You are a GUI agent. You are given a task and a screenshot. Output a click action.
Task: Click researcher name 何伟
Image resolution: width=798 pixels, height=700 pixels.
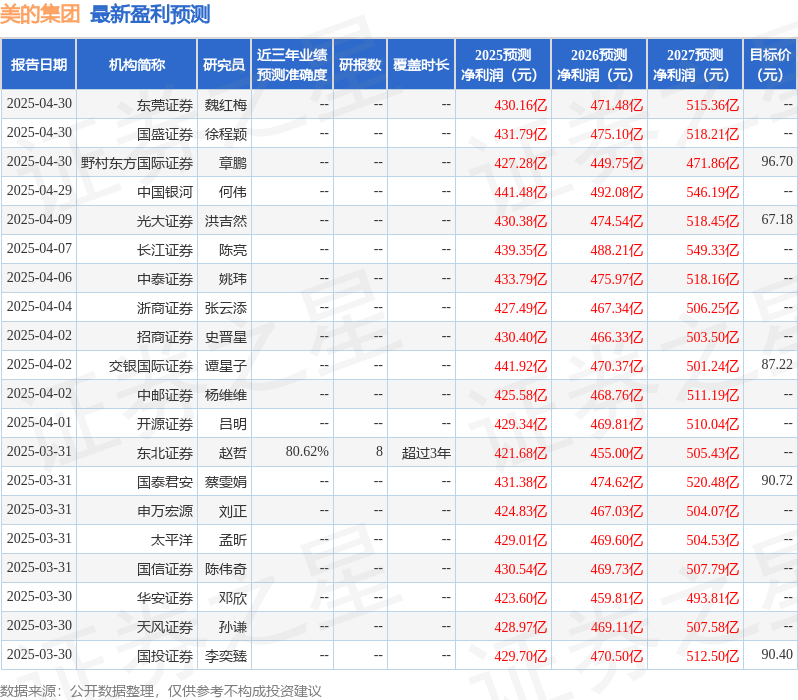(x=233, y=192)
